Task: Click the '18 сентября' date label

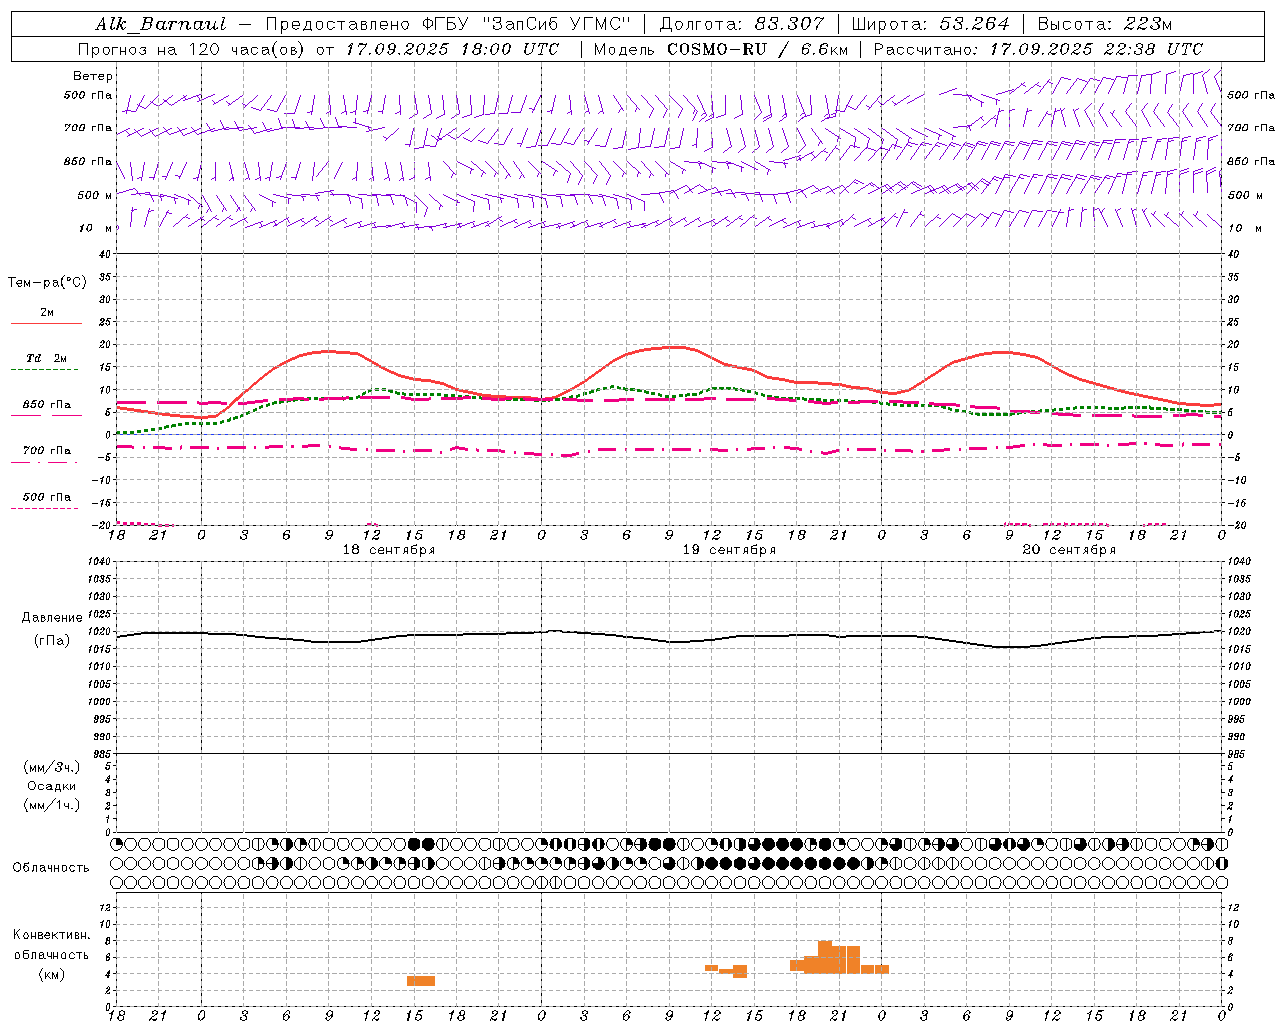Action: [x=388, y=550]
